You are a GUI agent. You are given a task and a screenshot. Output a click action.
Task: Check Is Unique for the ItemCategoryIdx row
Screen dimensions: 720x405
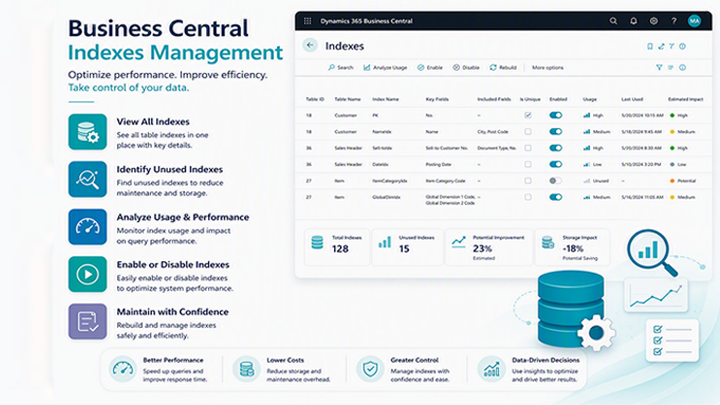[x=528, y=181]
